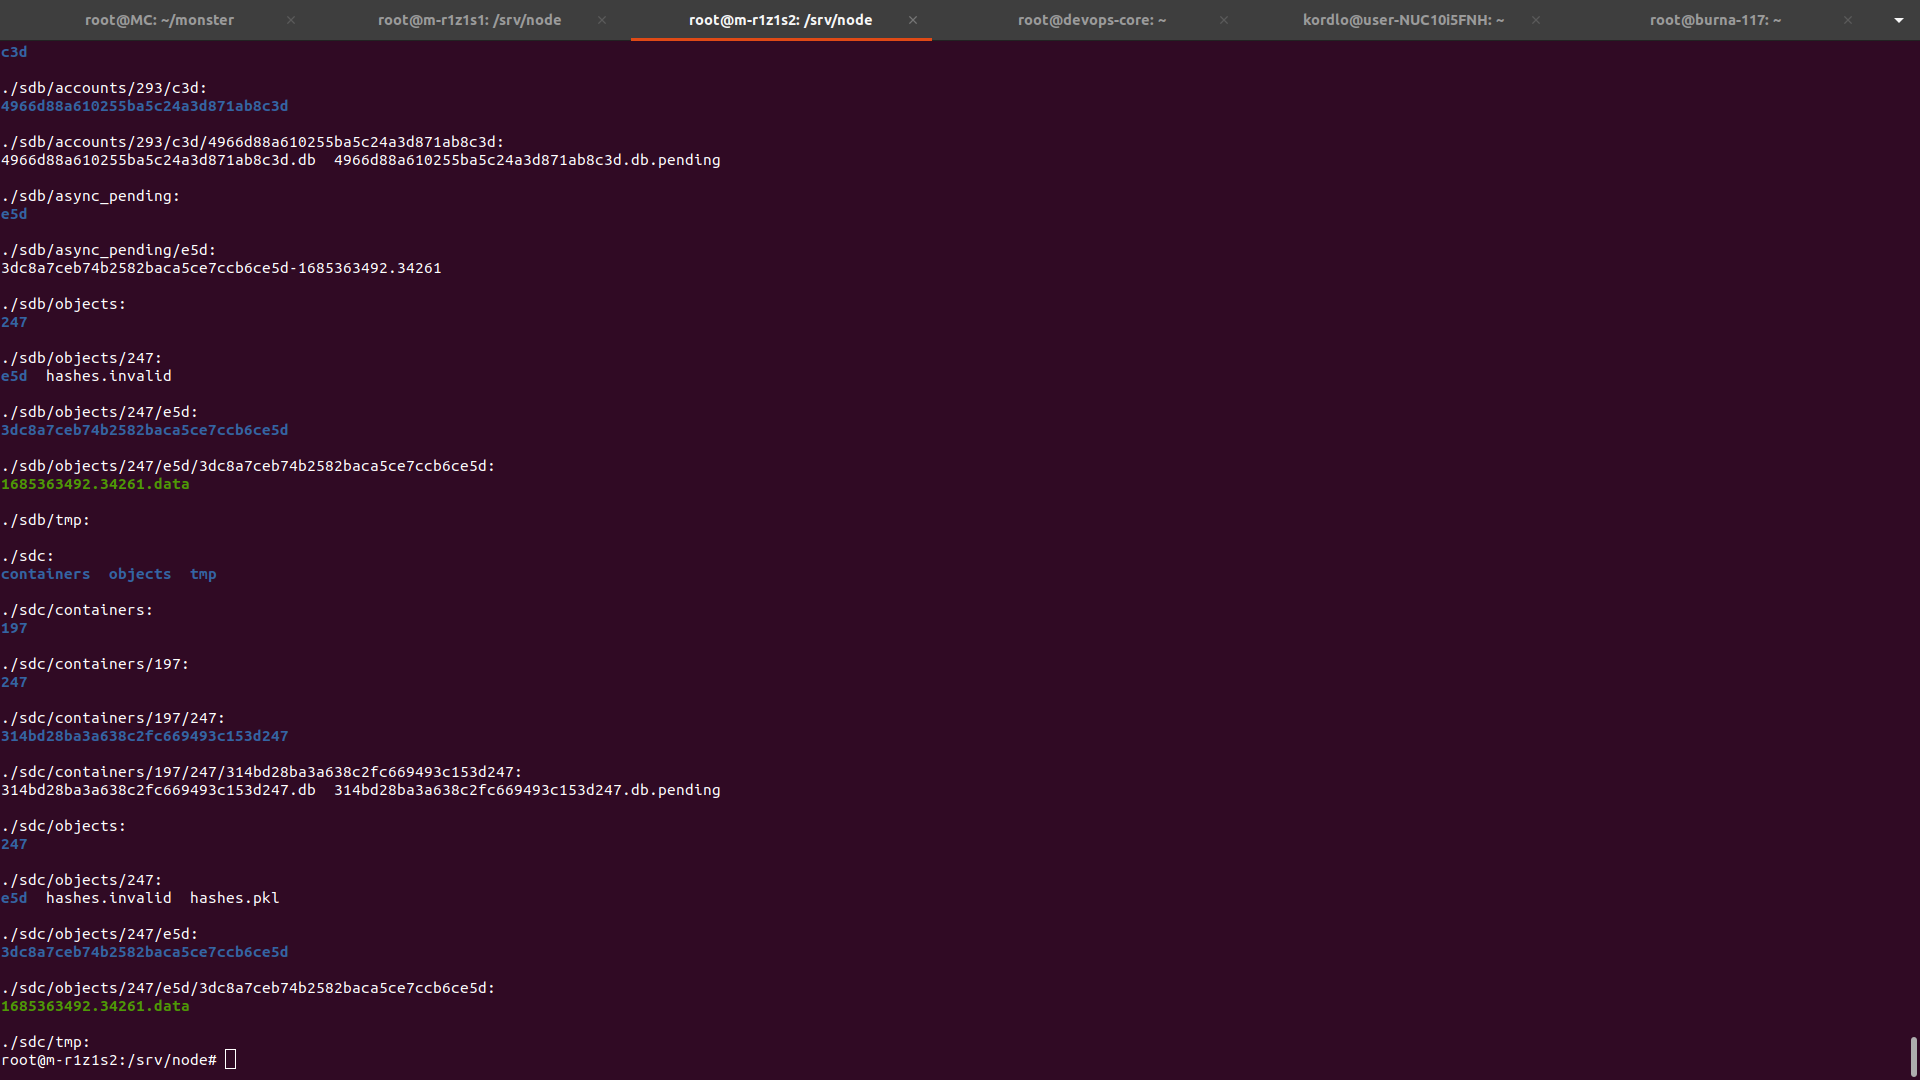Select the root@m-r1z1s2: /srv/node tab
This screenshot has width=1920, height=1080.
click(780, 20)
